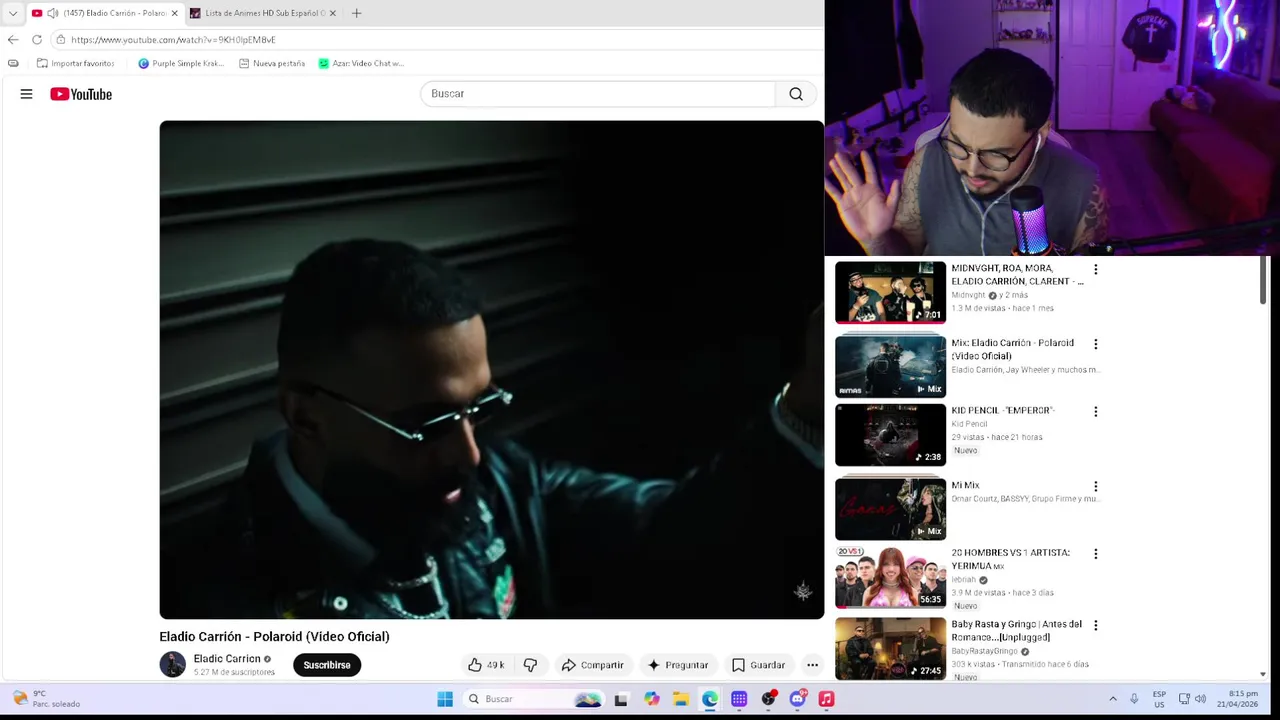Open options menu for Mix: Eladio Carrión
The image size is (1280, 720).
click(x=1095, y=344)
